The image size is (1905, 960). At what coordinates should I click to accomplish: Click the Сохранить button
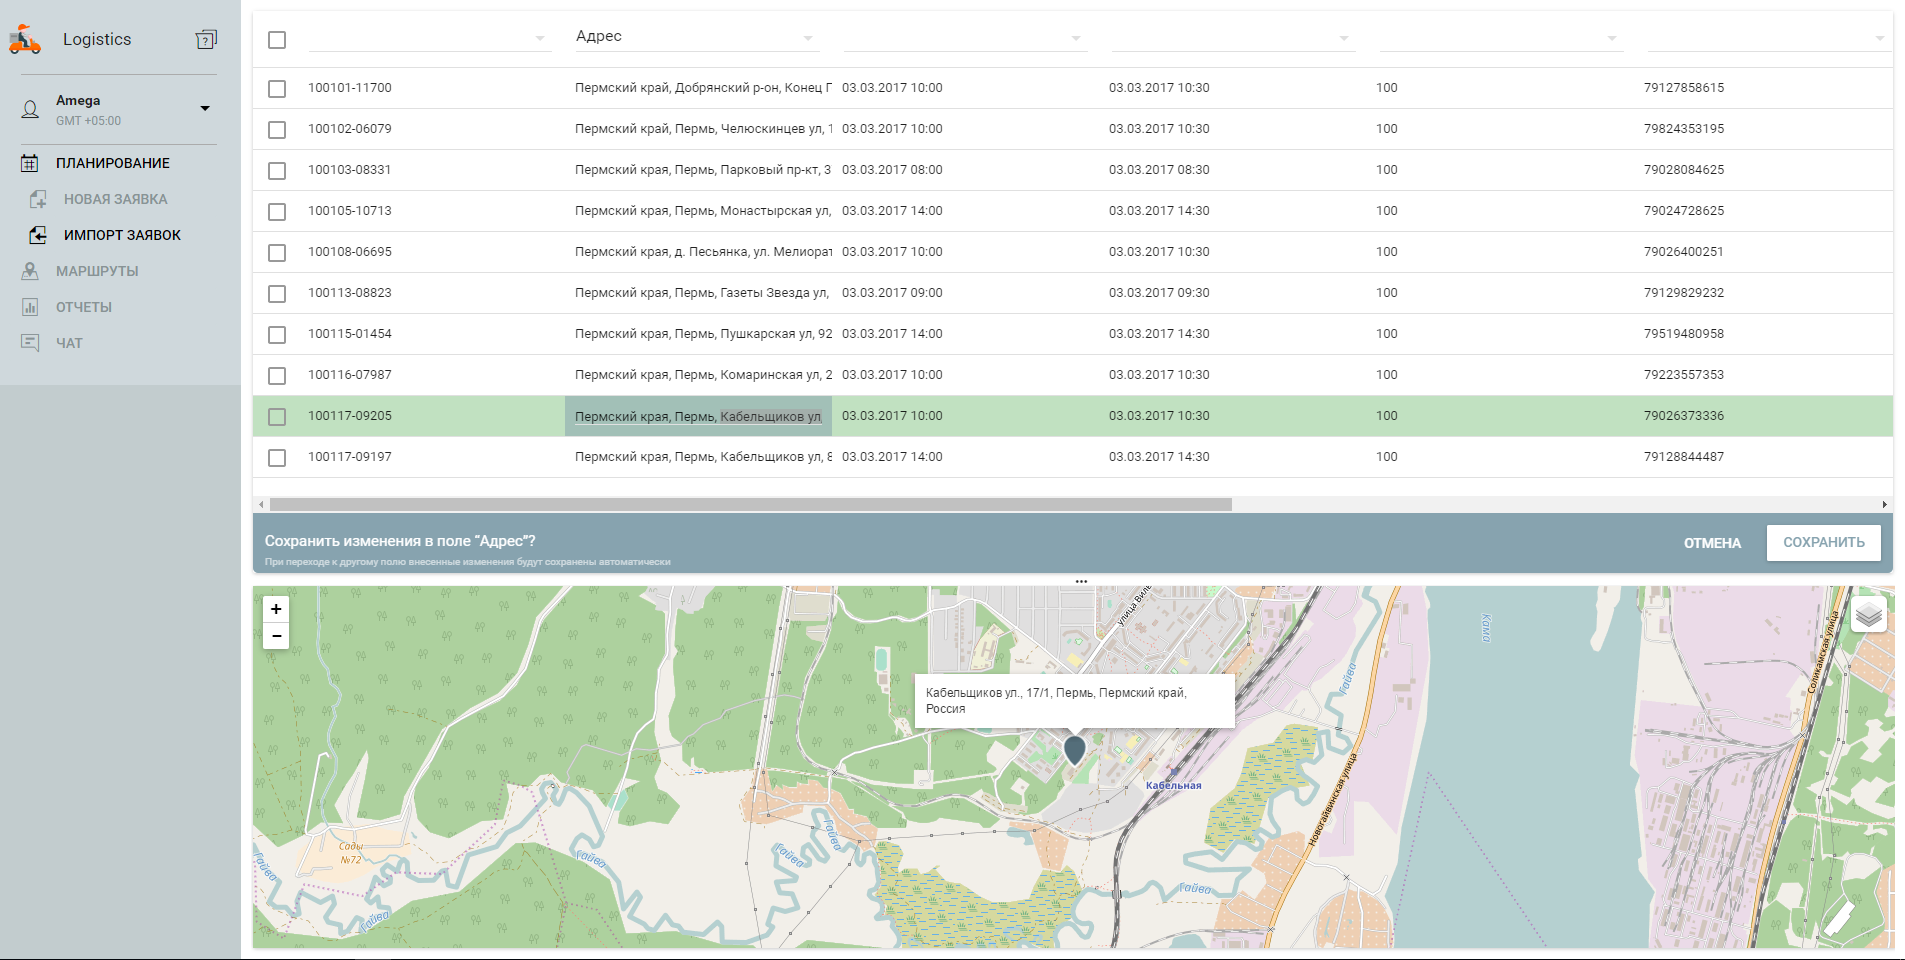point(1823,542)
